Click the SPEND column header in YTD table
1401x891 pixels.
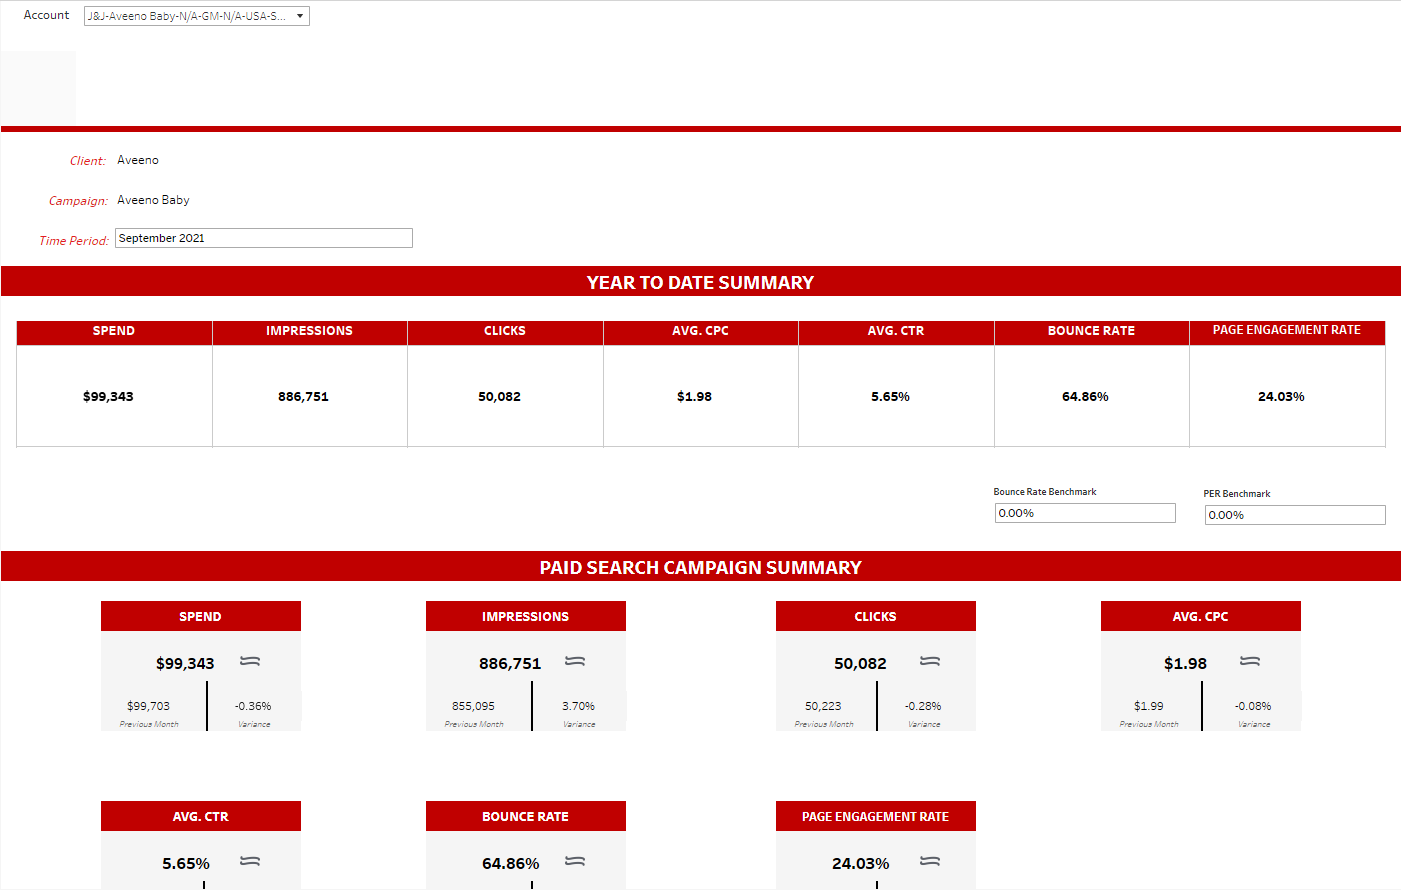point(114,332)
